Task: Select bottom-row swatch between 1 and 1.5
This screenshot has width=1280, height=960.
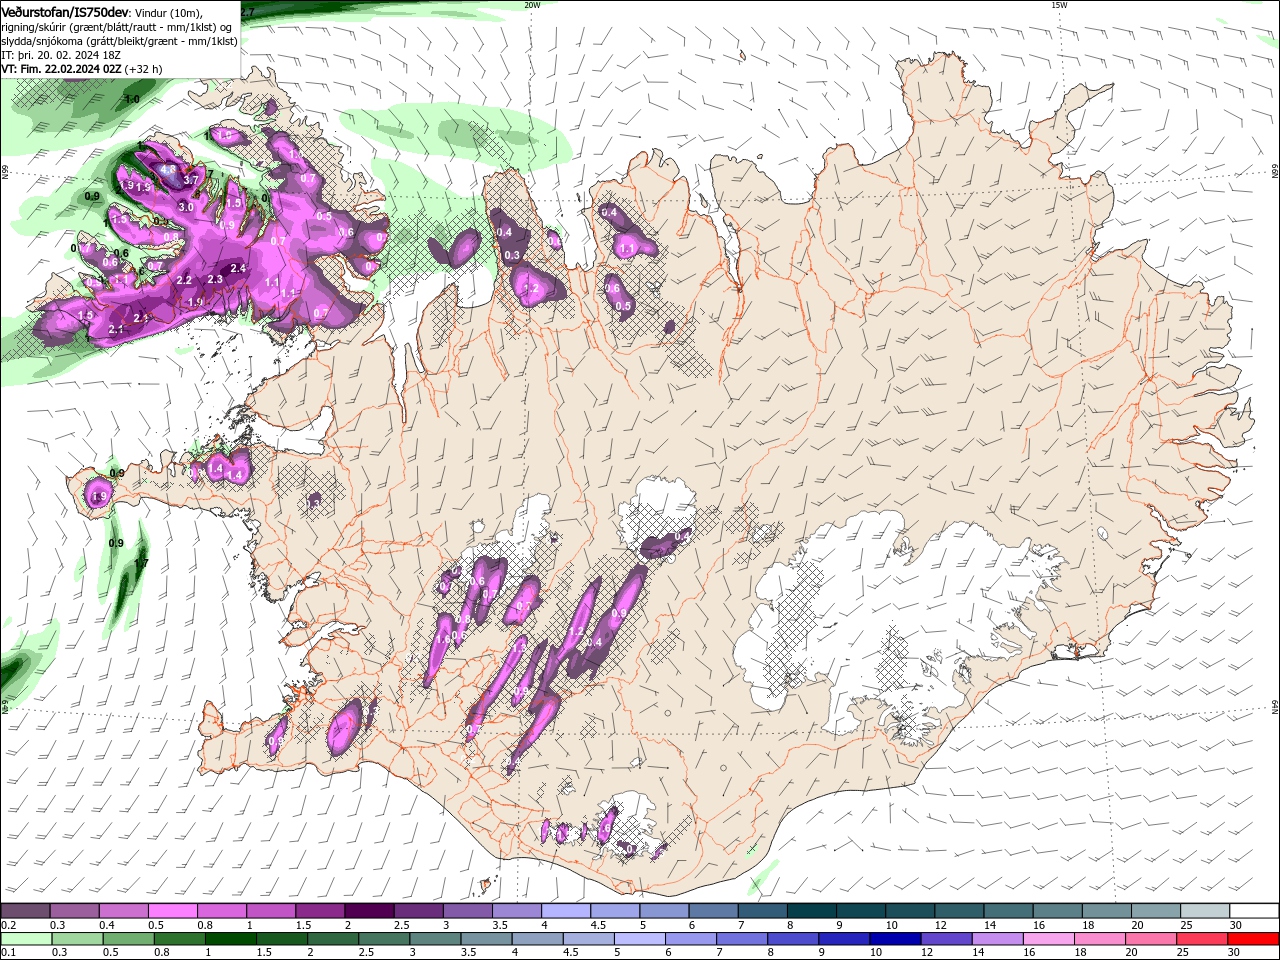Action: [230, 939]
